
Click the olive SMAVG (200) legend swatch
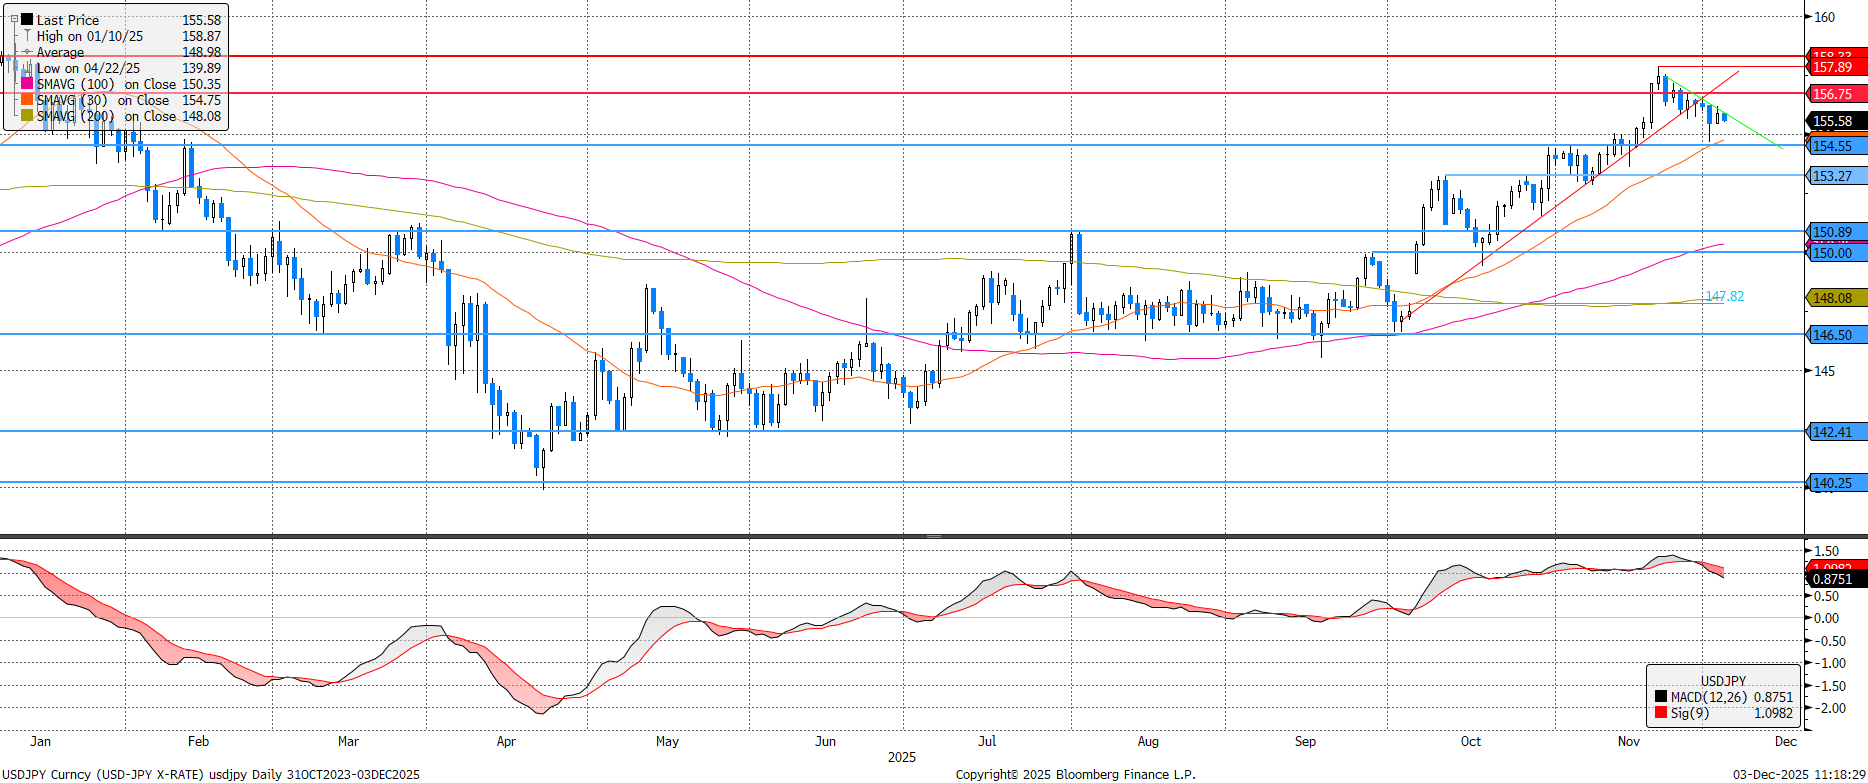point(27,116)
